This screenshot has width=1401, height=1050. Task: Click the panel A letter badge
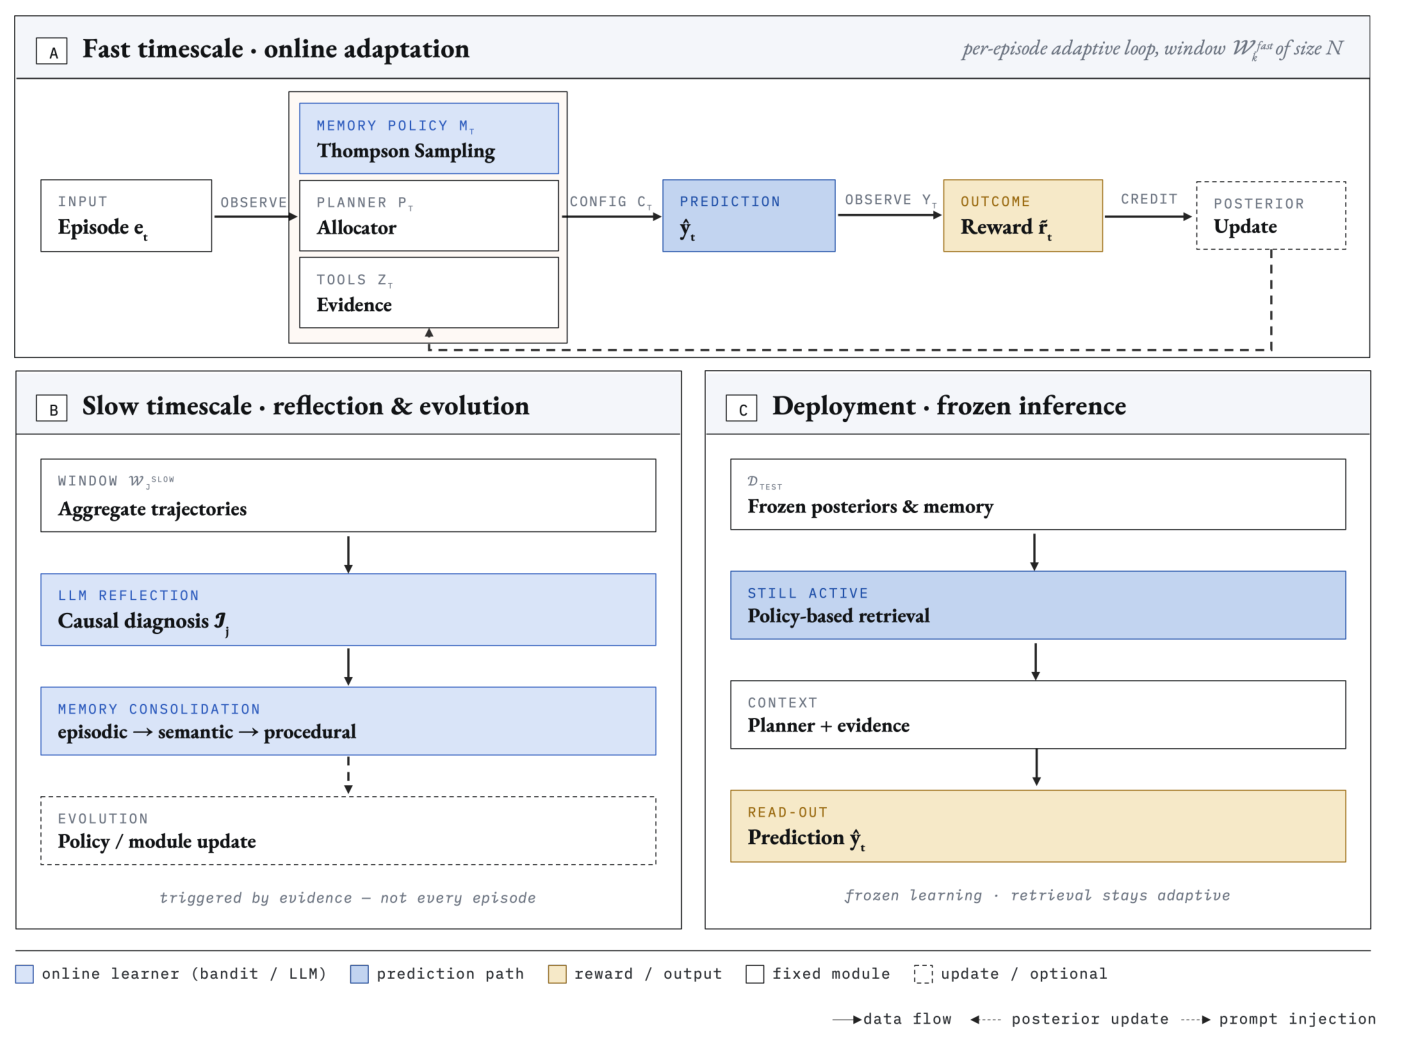(x=52, y=51)
